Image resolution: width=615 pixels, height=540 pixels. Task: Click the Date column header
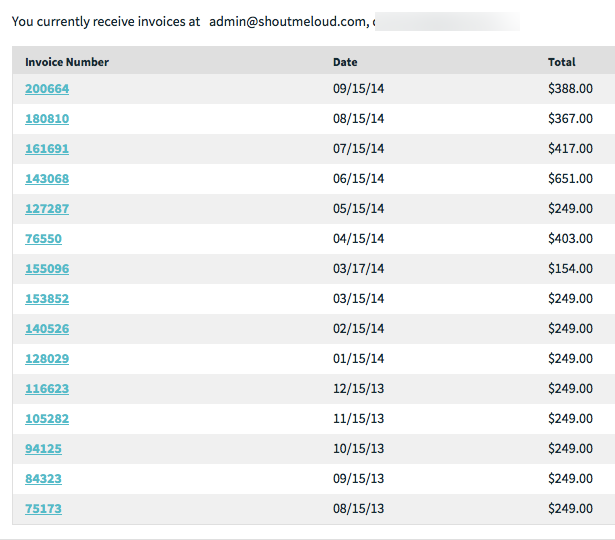[345, 62]
